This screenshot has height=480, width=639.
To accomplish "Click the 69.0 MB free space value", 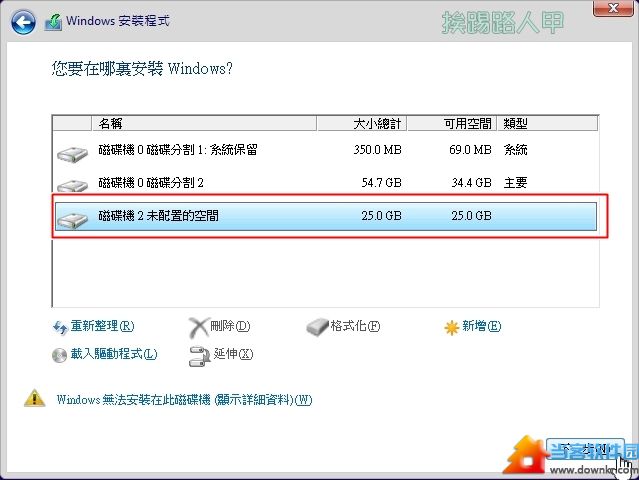I will pos(470,150).
